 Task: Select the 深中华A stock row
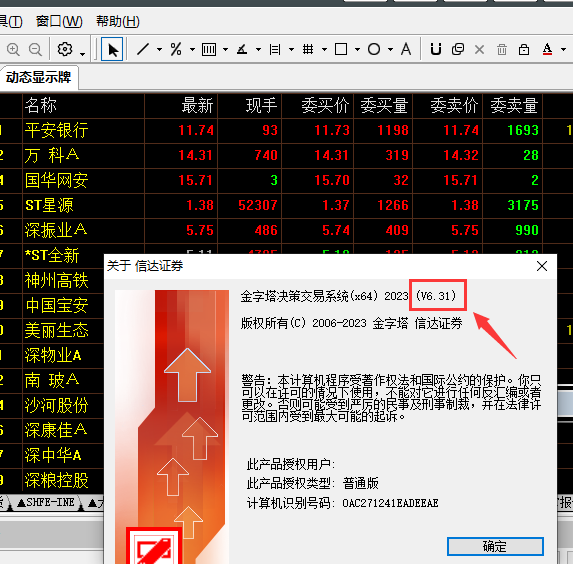coord(52,455)
